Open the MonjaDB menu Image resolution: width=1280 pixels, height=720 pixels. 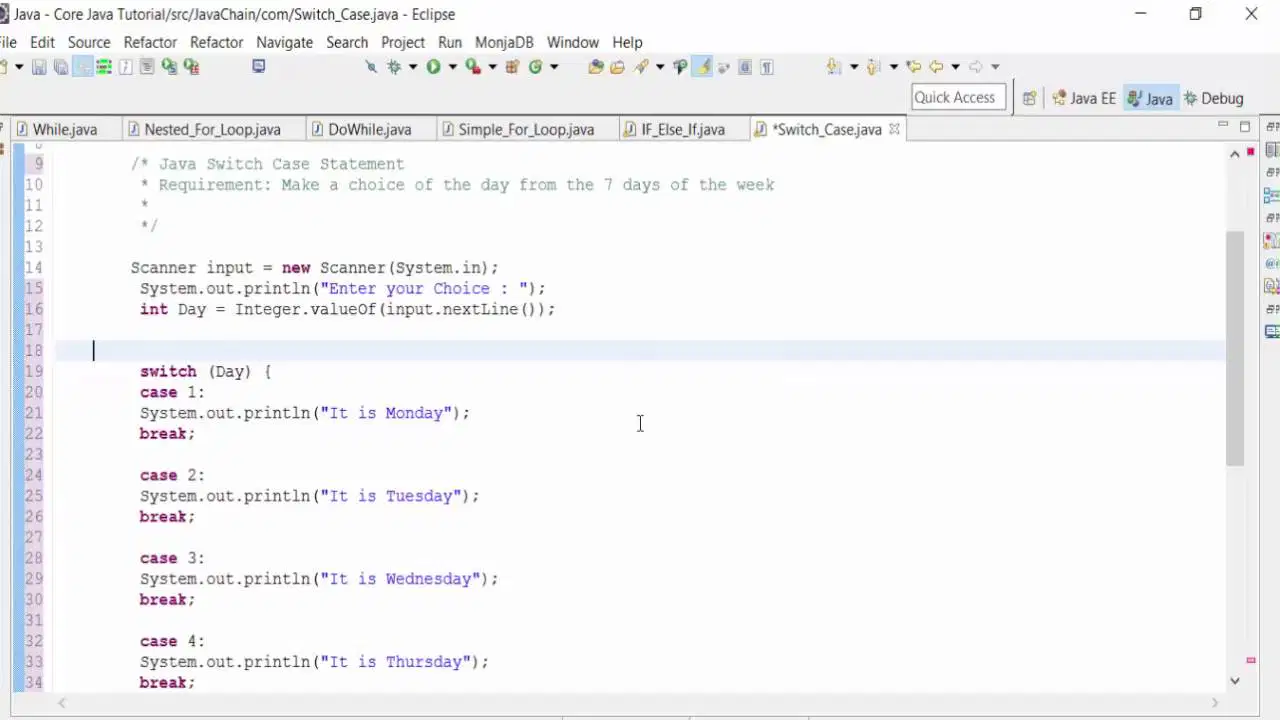(x=504, y=42)
